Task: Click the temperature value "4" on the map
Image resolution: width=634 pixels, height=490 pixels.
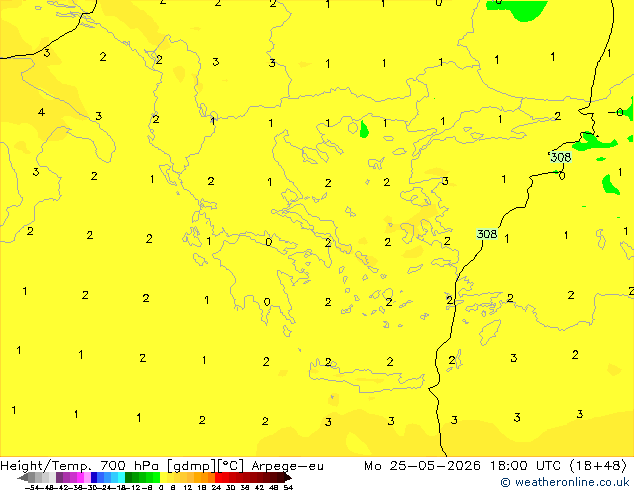Action: point(41,112)
